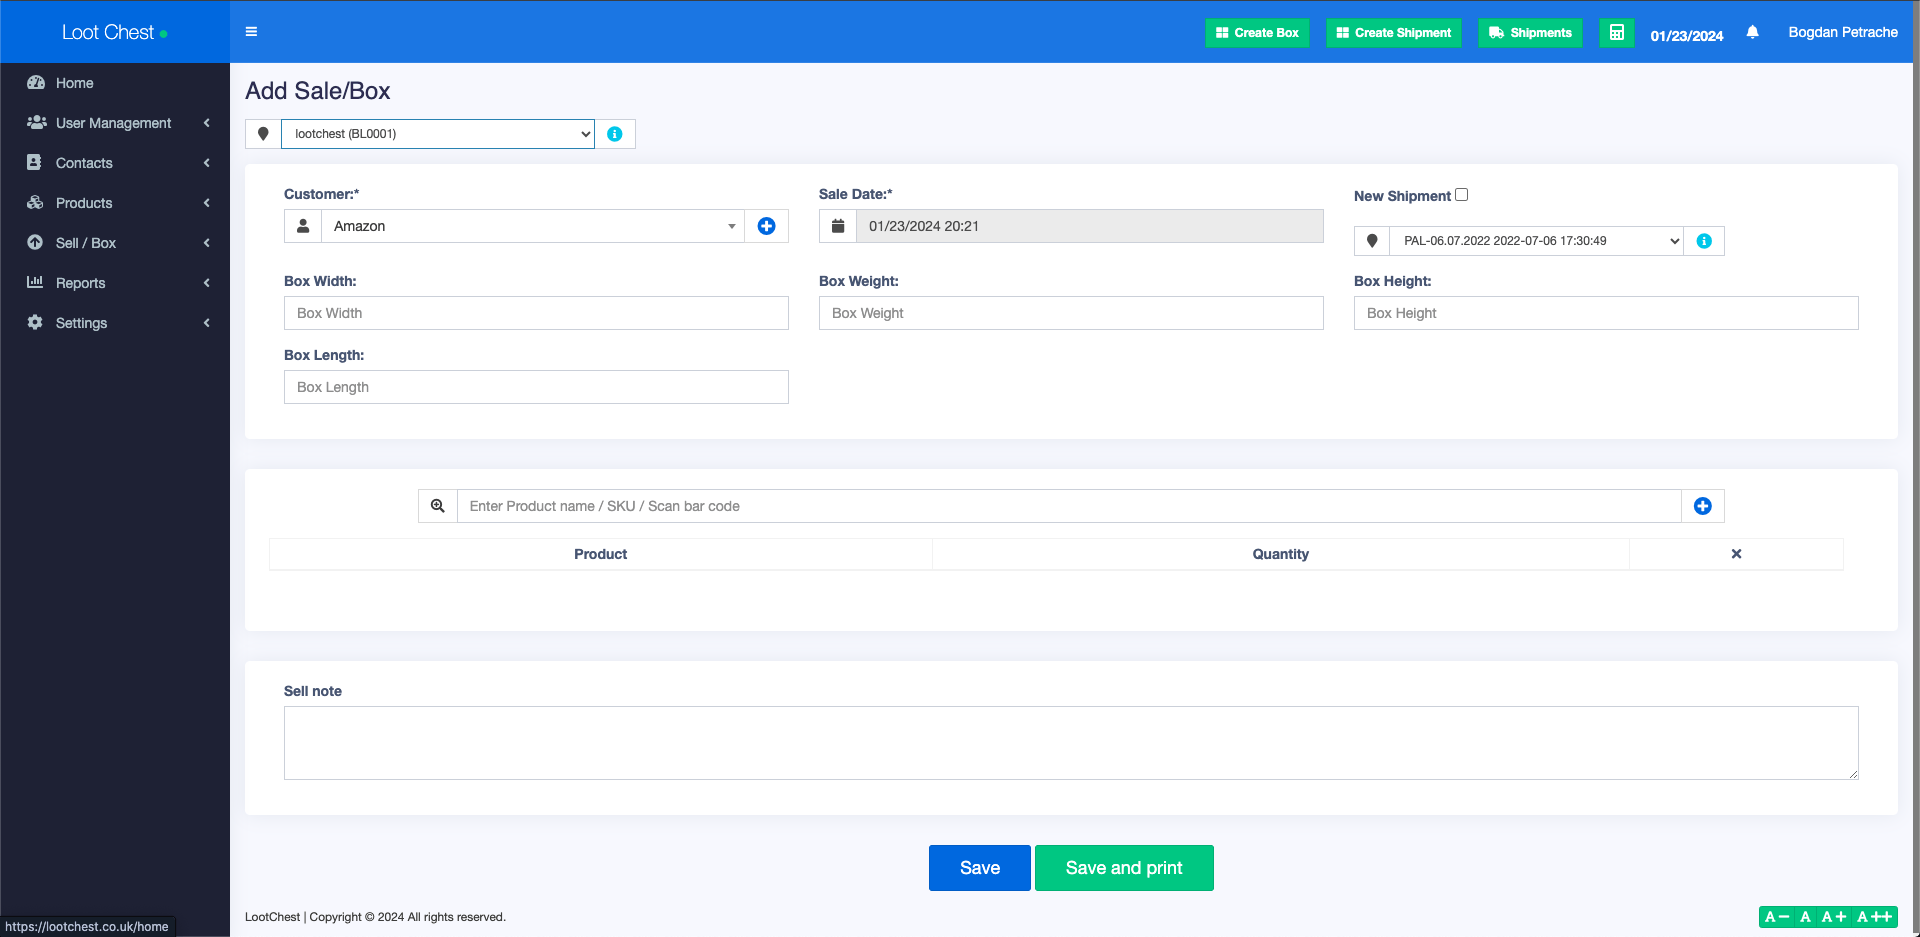
Task: Click the Sell note text area
Action: pyautogui.click(x=1071, y=743)
